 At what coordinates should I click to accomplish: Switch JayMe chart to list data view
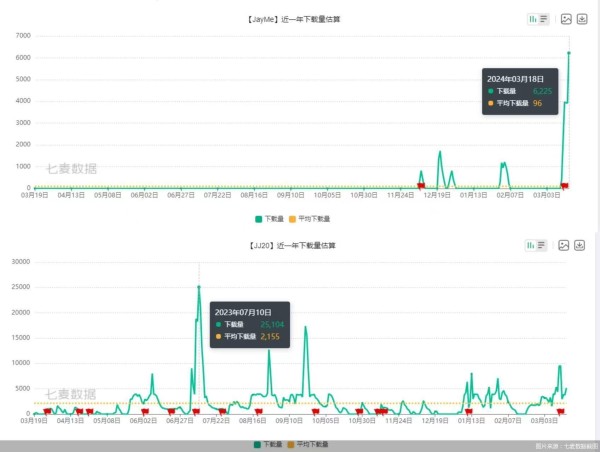544,19
